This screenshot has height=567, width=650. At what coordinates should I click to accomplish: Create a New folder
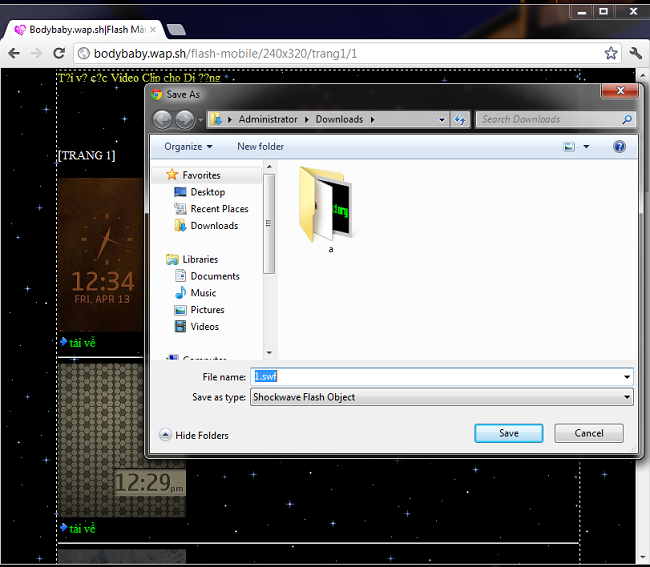[x=260, y=146]
